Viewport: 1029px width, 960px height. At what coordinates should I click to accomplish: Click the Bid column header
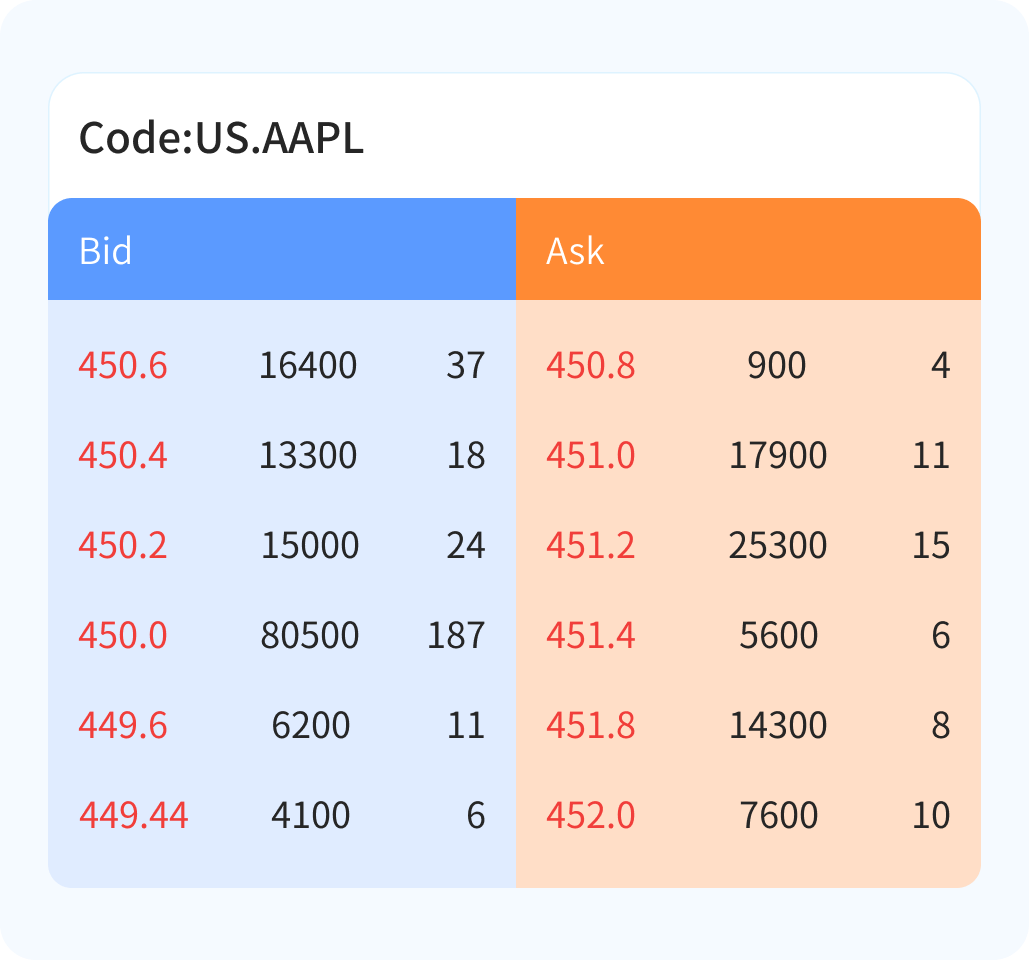(x=106, y=250)
